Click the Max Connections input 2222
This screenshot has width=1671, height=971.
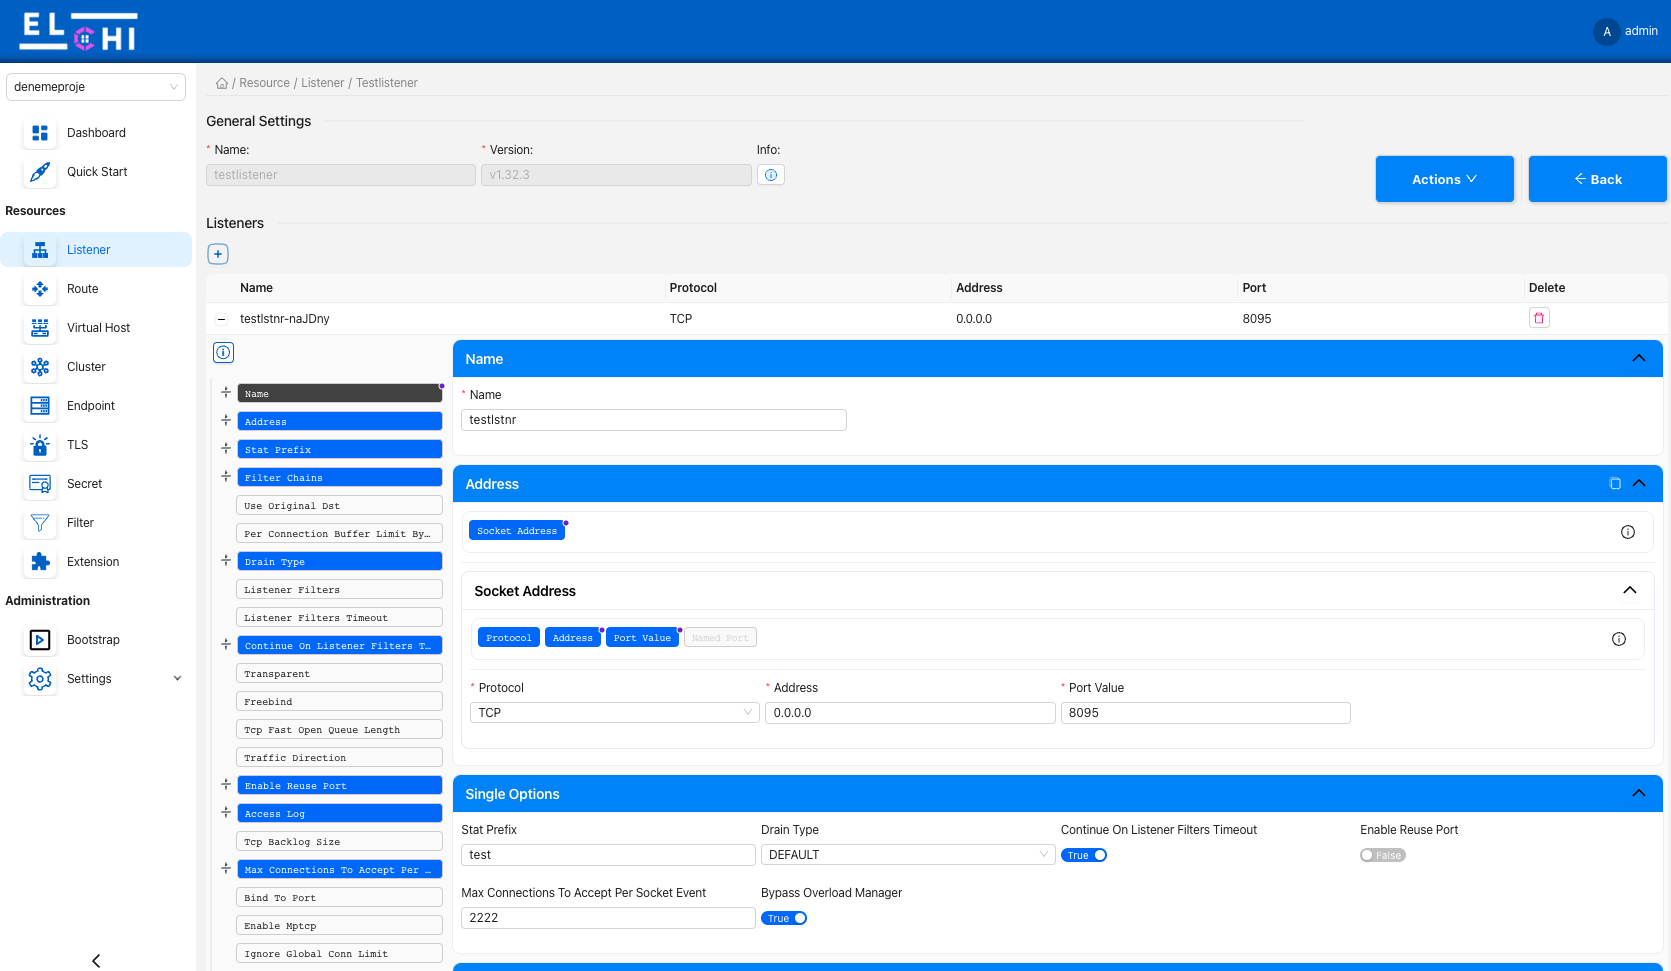click(608, 918)
